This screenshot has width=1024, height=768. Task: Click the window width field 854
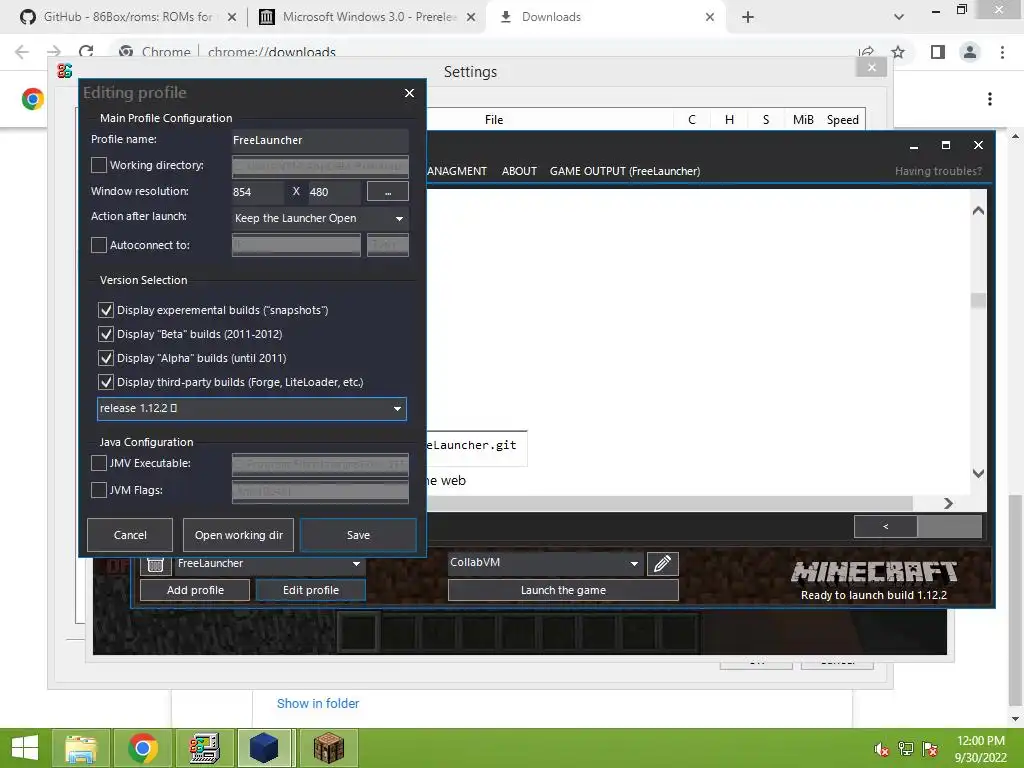pos(257,192)
